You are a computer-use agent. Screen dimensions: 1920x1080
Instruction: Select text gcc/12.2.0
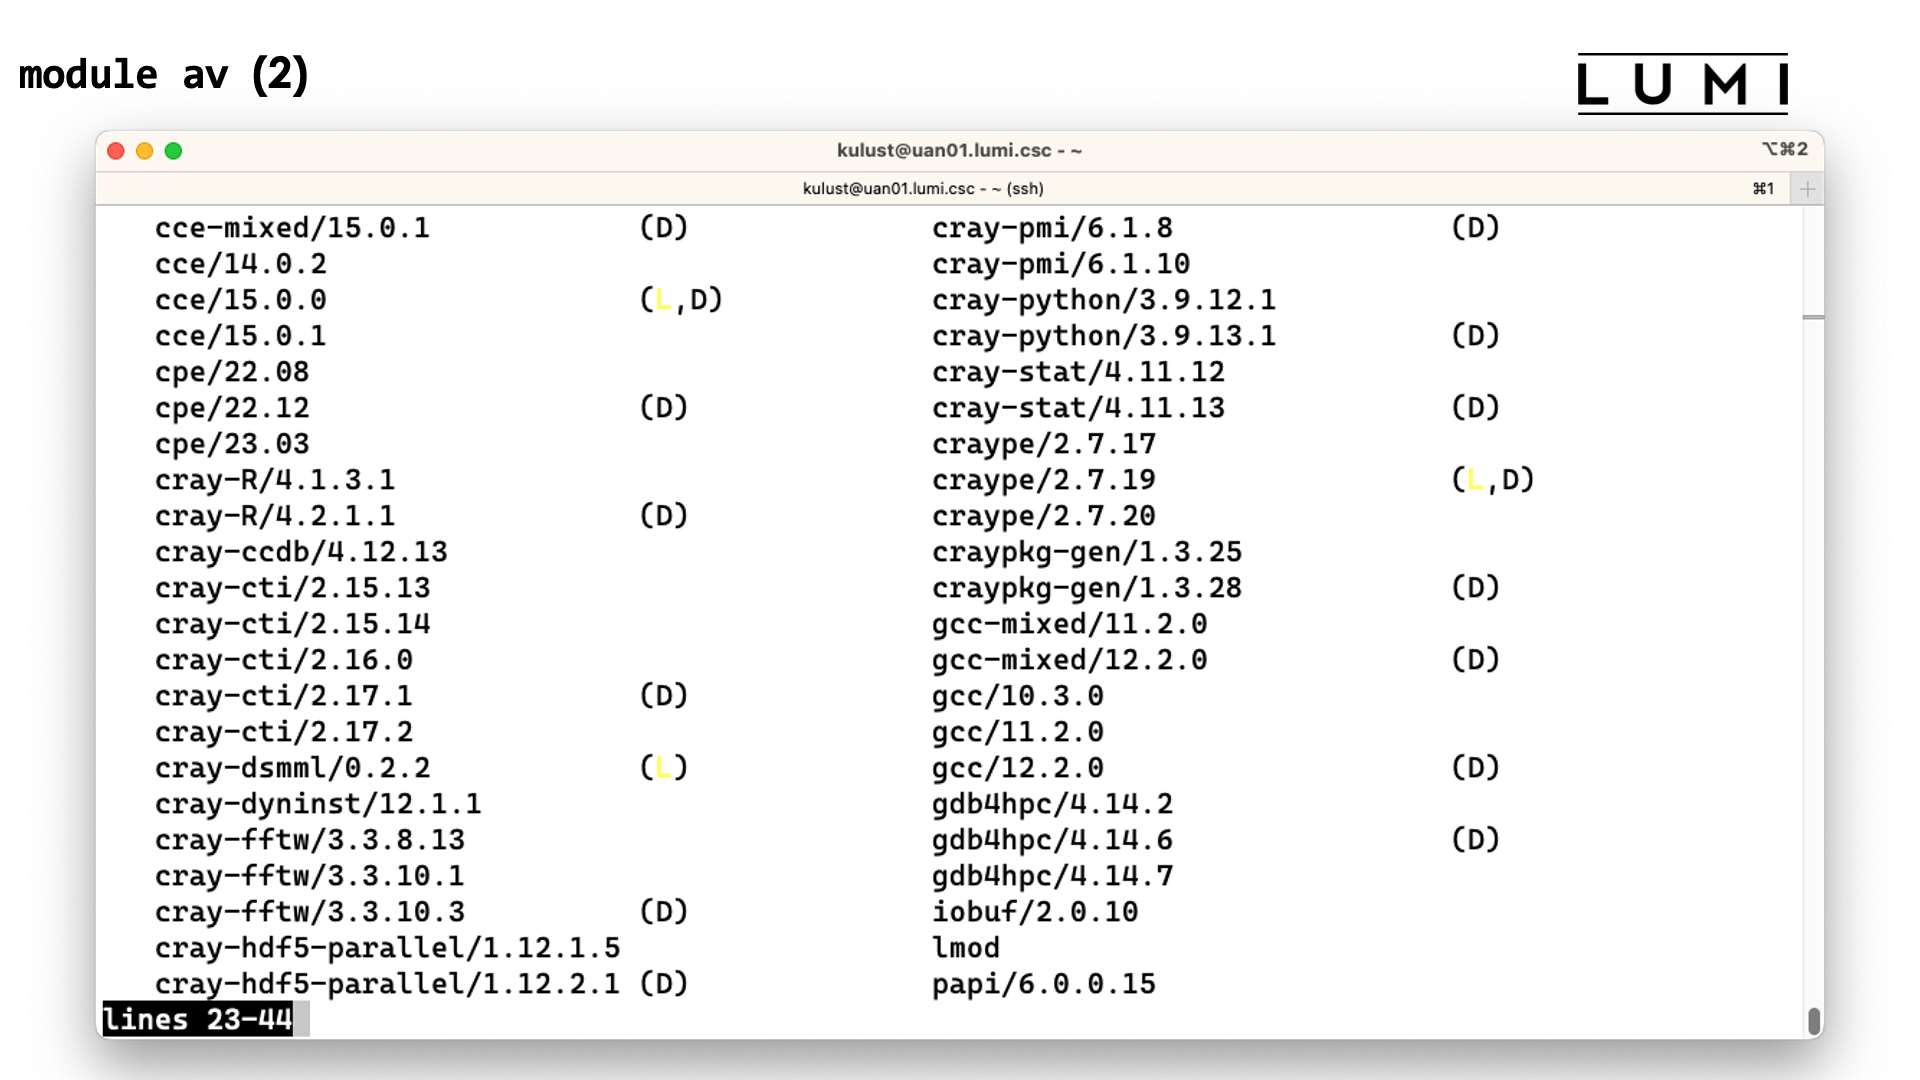(x=1018, y=768)
